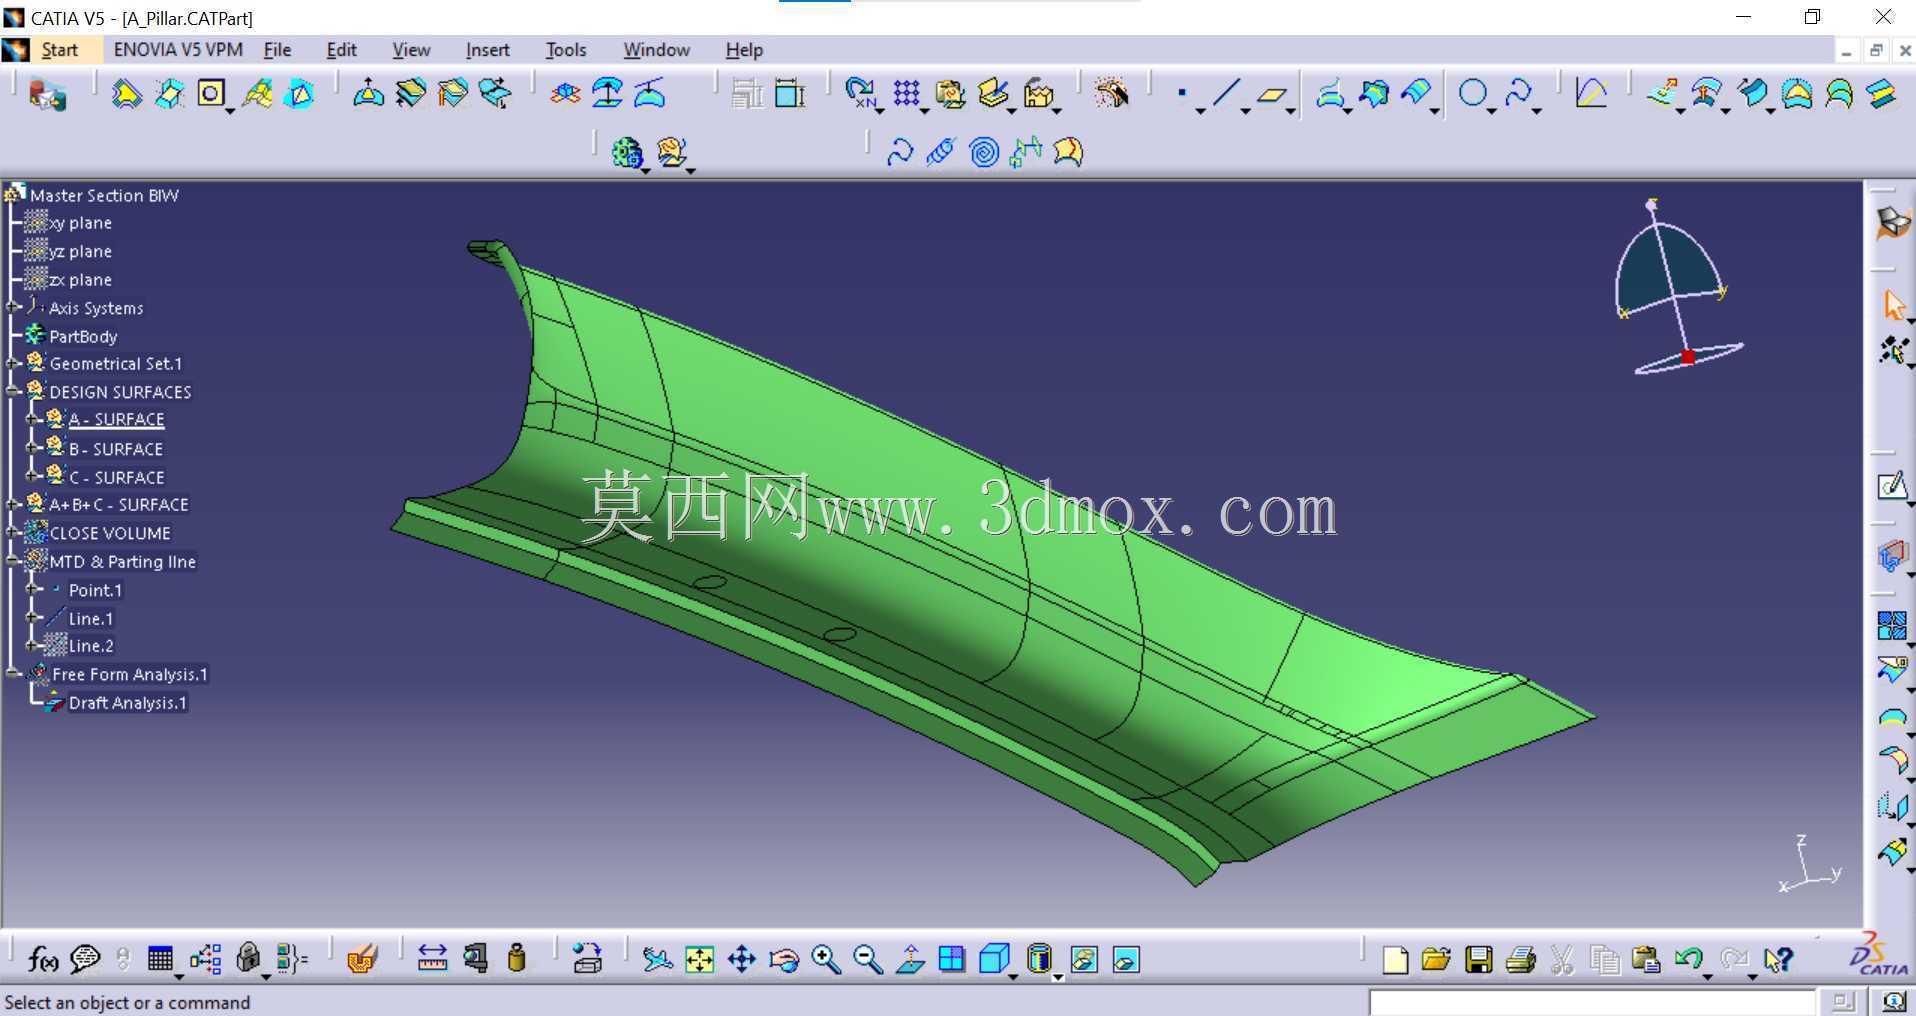Open the Help menu
Screen dimensions: 1916x1016
pyautogui.click(x=744, y=50)
